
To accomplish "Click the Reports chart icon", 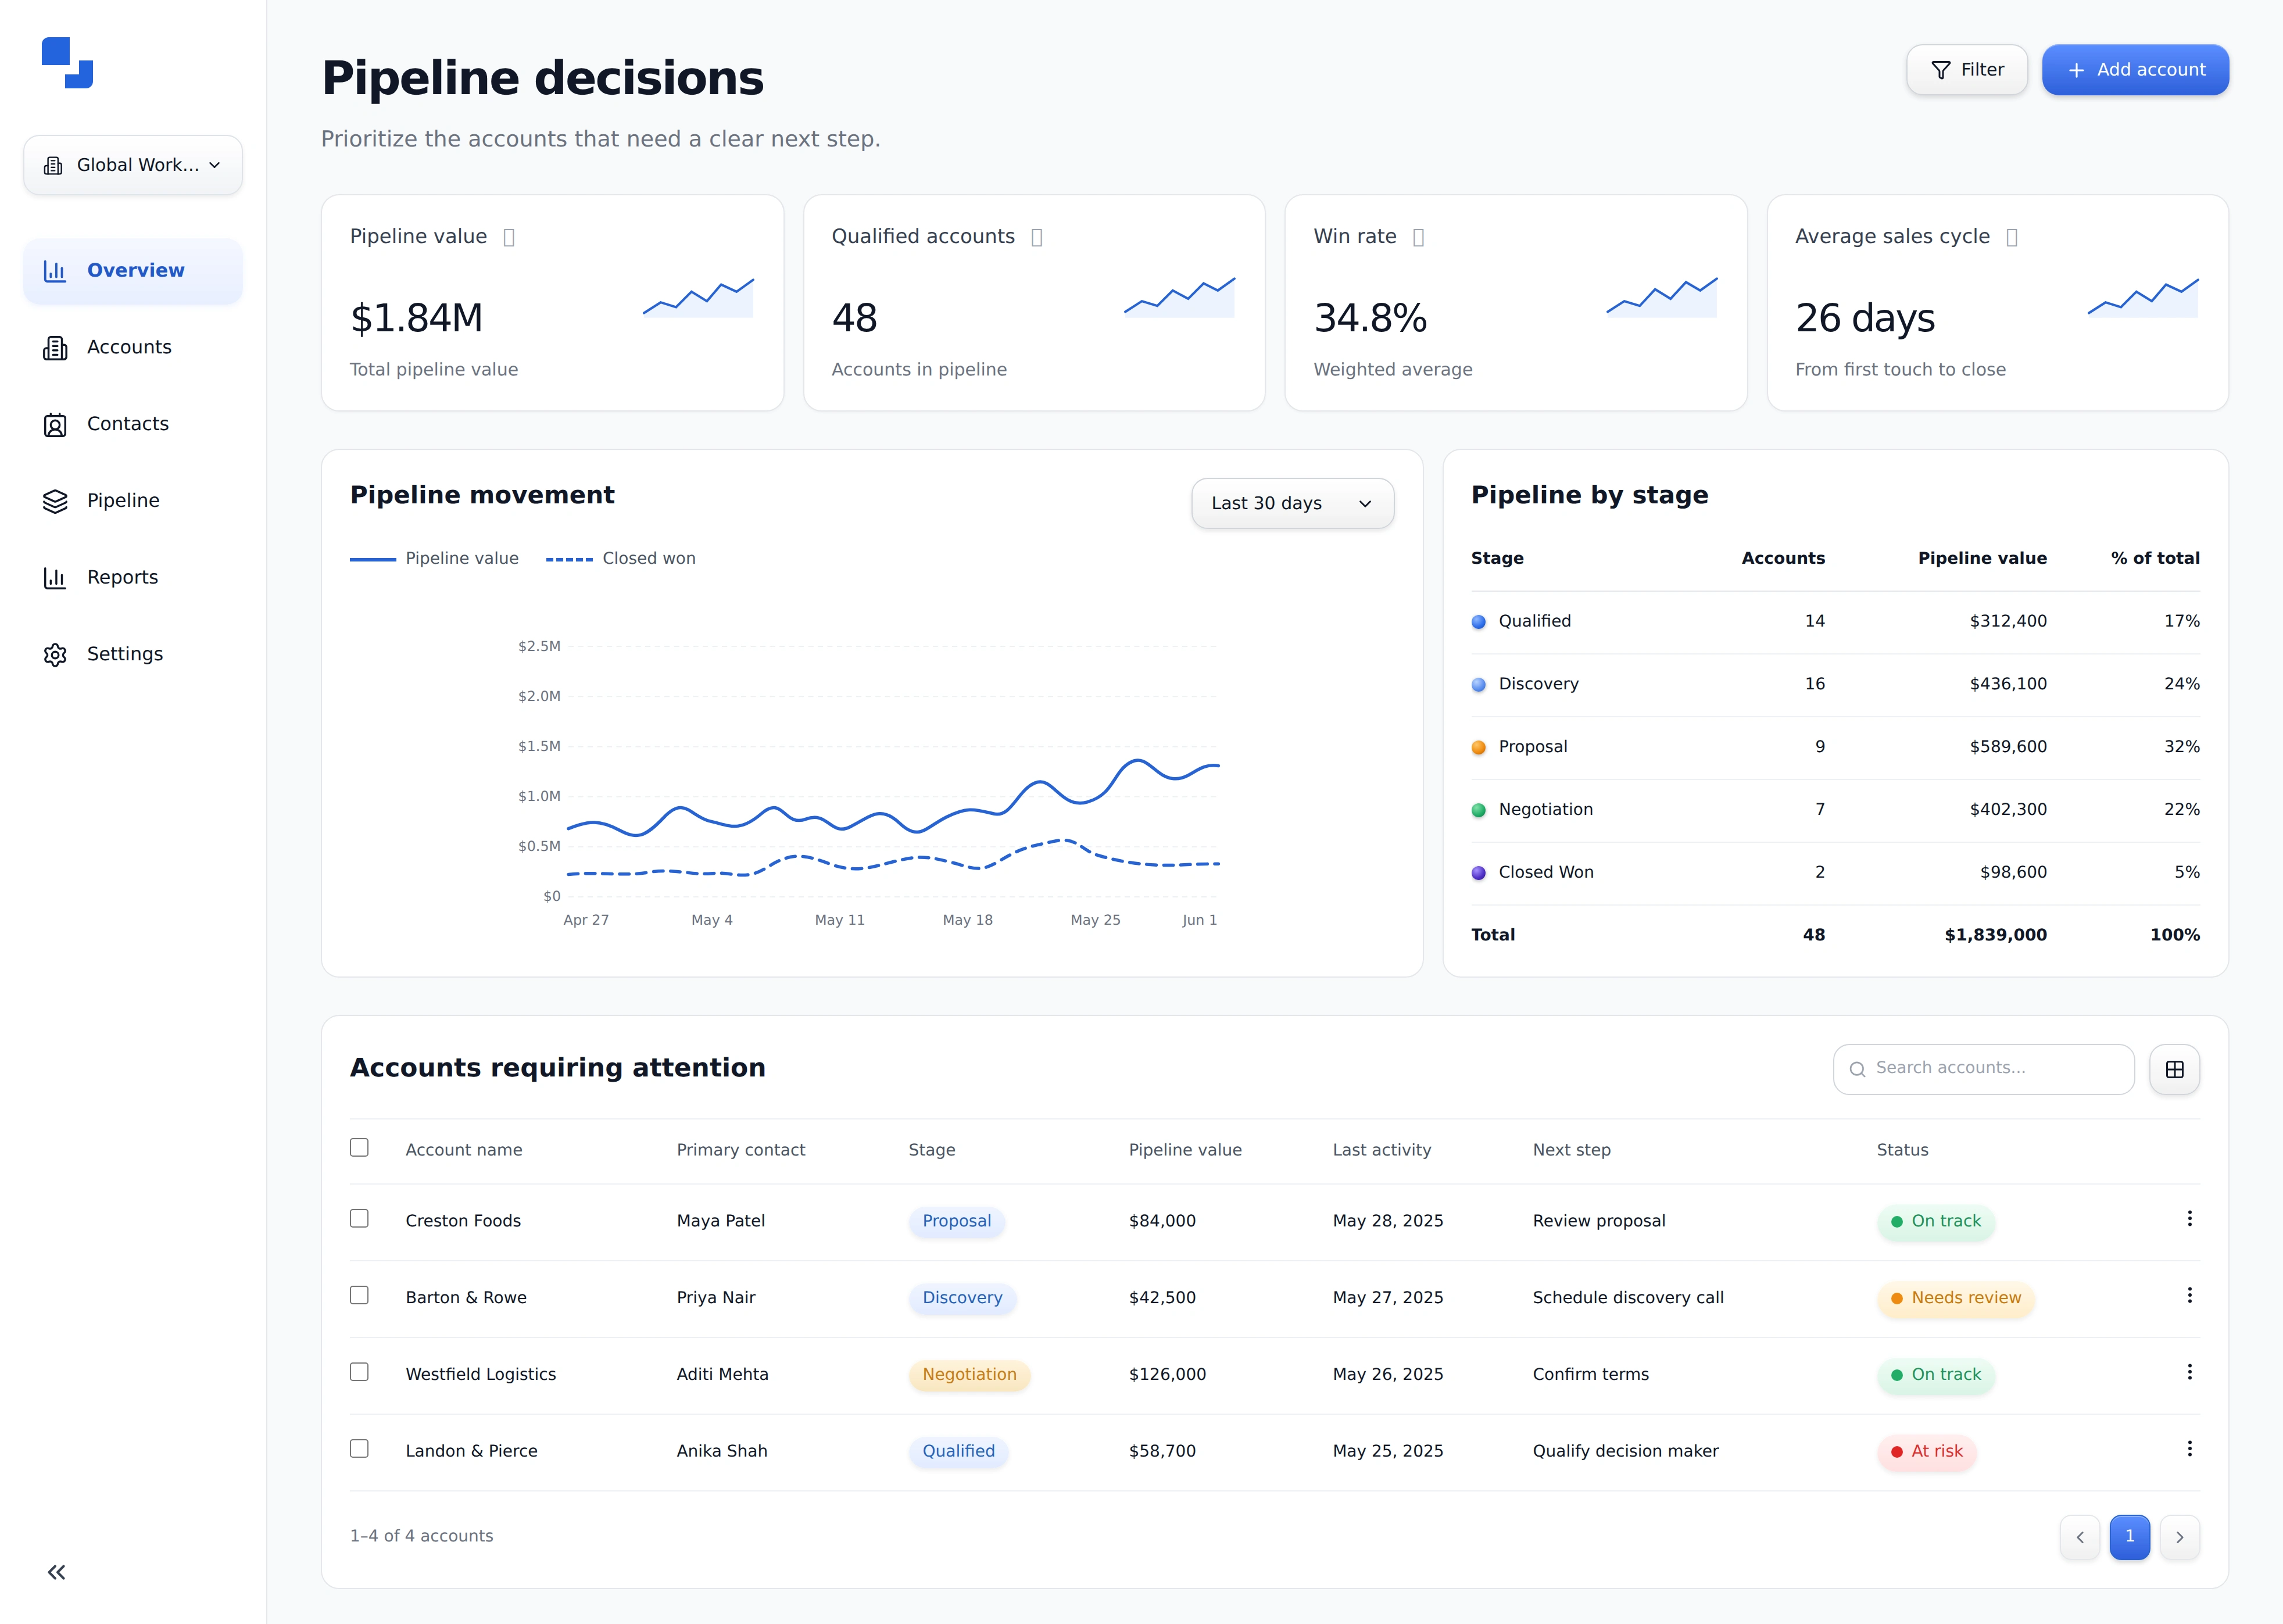I will (x=55, y=577).
